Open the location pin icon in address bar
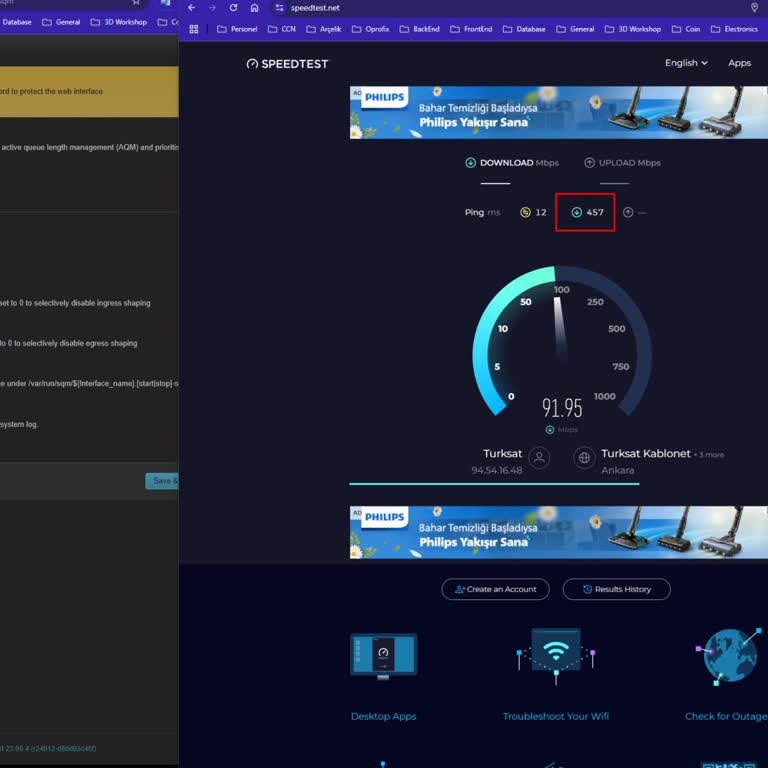 754,8
